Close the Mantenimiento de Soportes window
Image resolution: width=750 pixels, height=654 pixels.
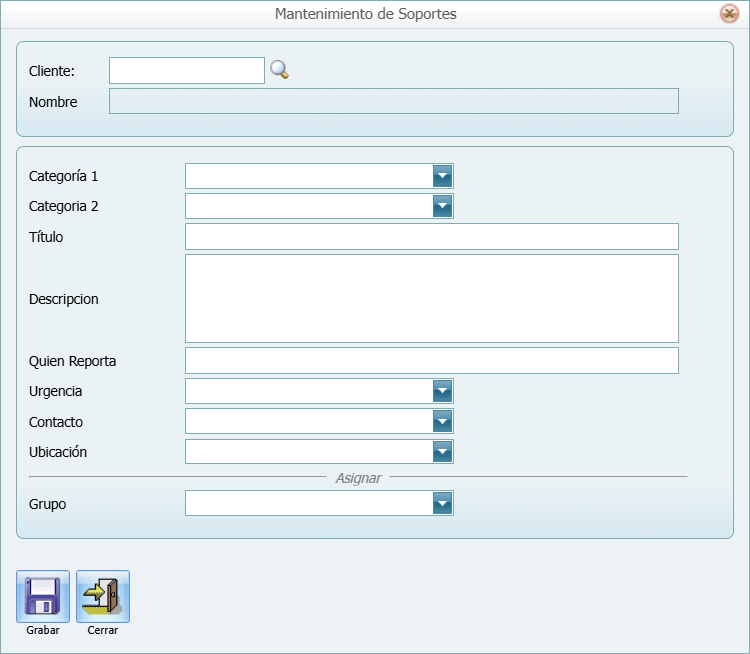click(729, 13)
